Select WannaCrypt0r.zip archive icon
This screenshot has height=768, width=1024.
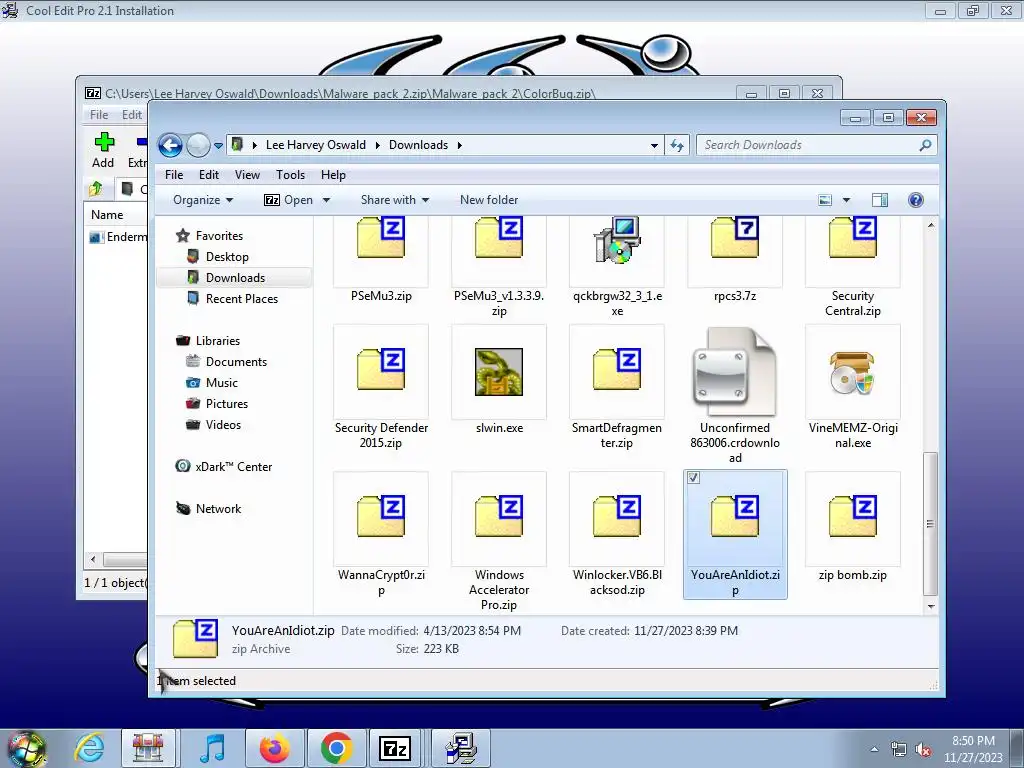tap(381, 517)
